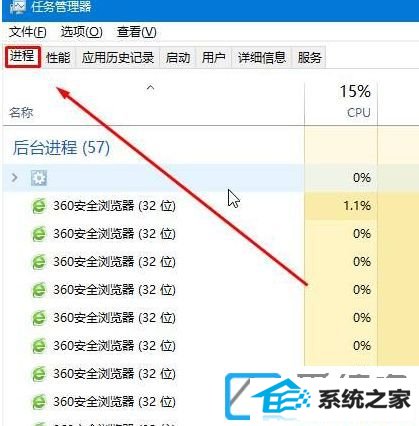Sort by the 15% CPU column header

point(341,101)
